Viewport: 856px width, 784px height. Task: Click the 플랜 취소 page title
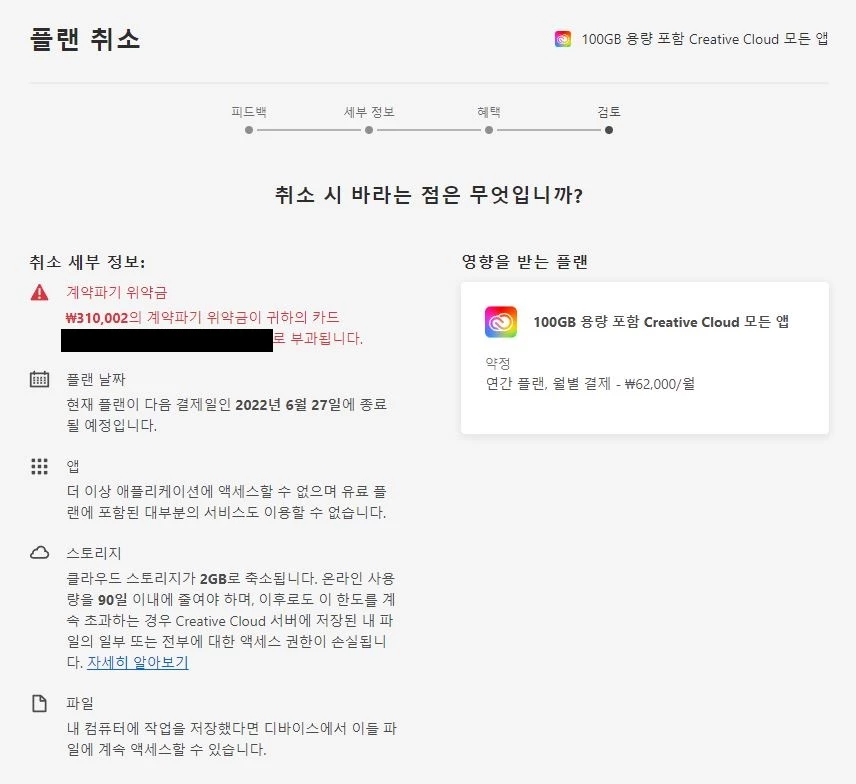[x=85, y=39]
